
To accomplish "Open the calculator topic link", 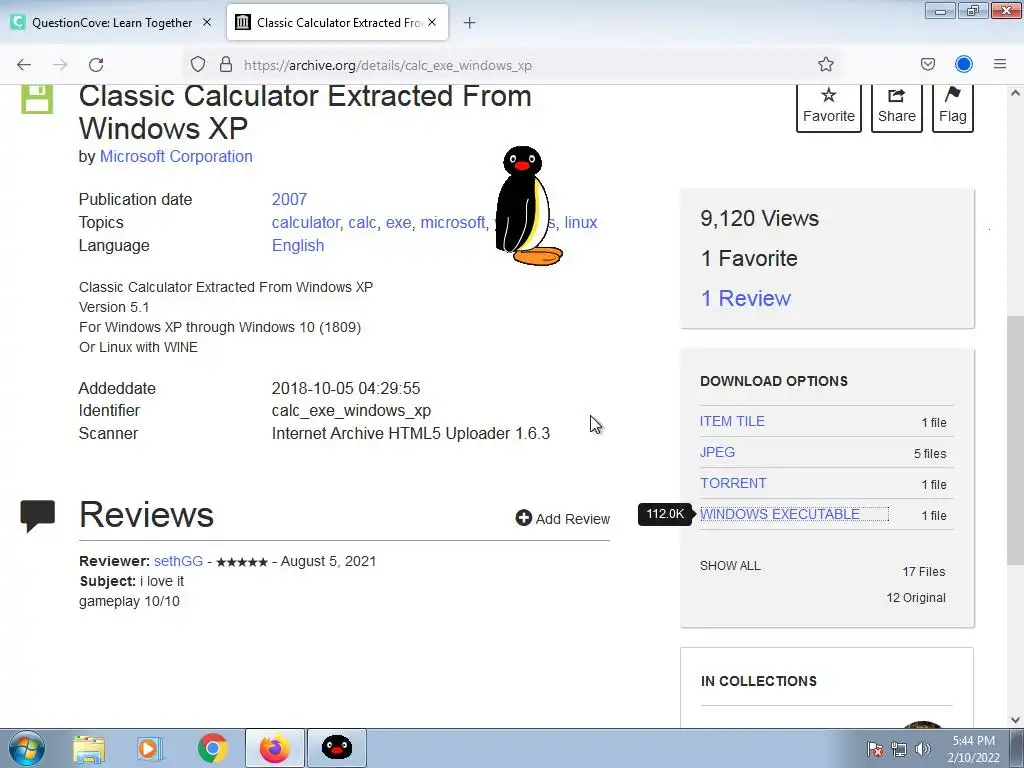I will pos(306,223).
